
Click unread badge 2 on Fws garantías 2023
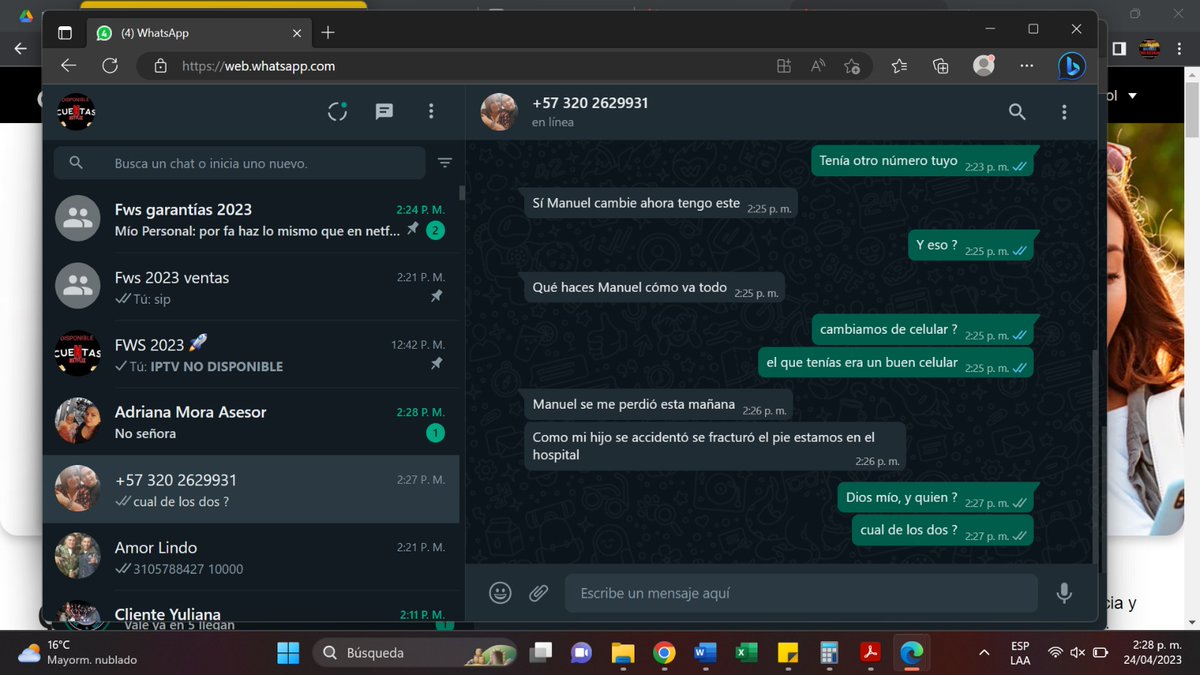pyautogui.click(x=435, y=231)
